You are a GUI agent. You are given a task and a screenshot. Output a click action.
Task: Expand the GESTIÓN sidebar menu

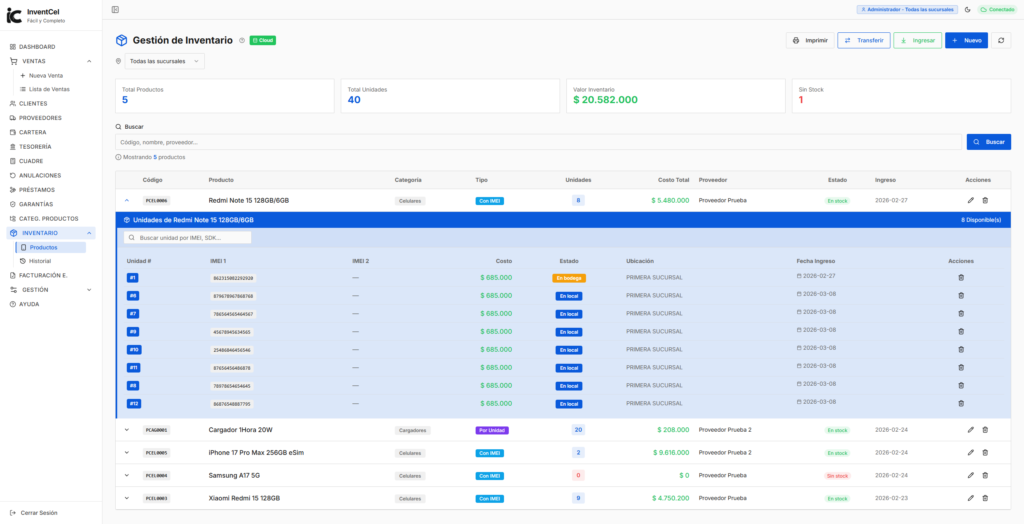tap(88, 290)
